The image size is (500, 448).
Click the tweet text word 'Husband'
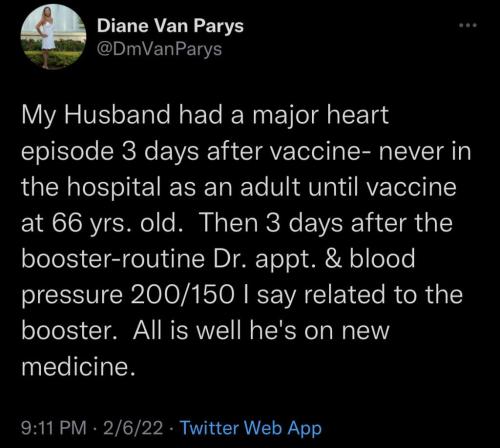(x=117, y=115)
